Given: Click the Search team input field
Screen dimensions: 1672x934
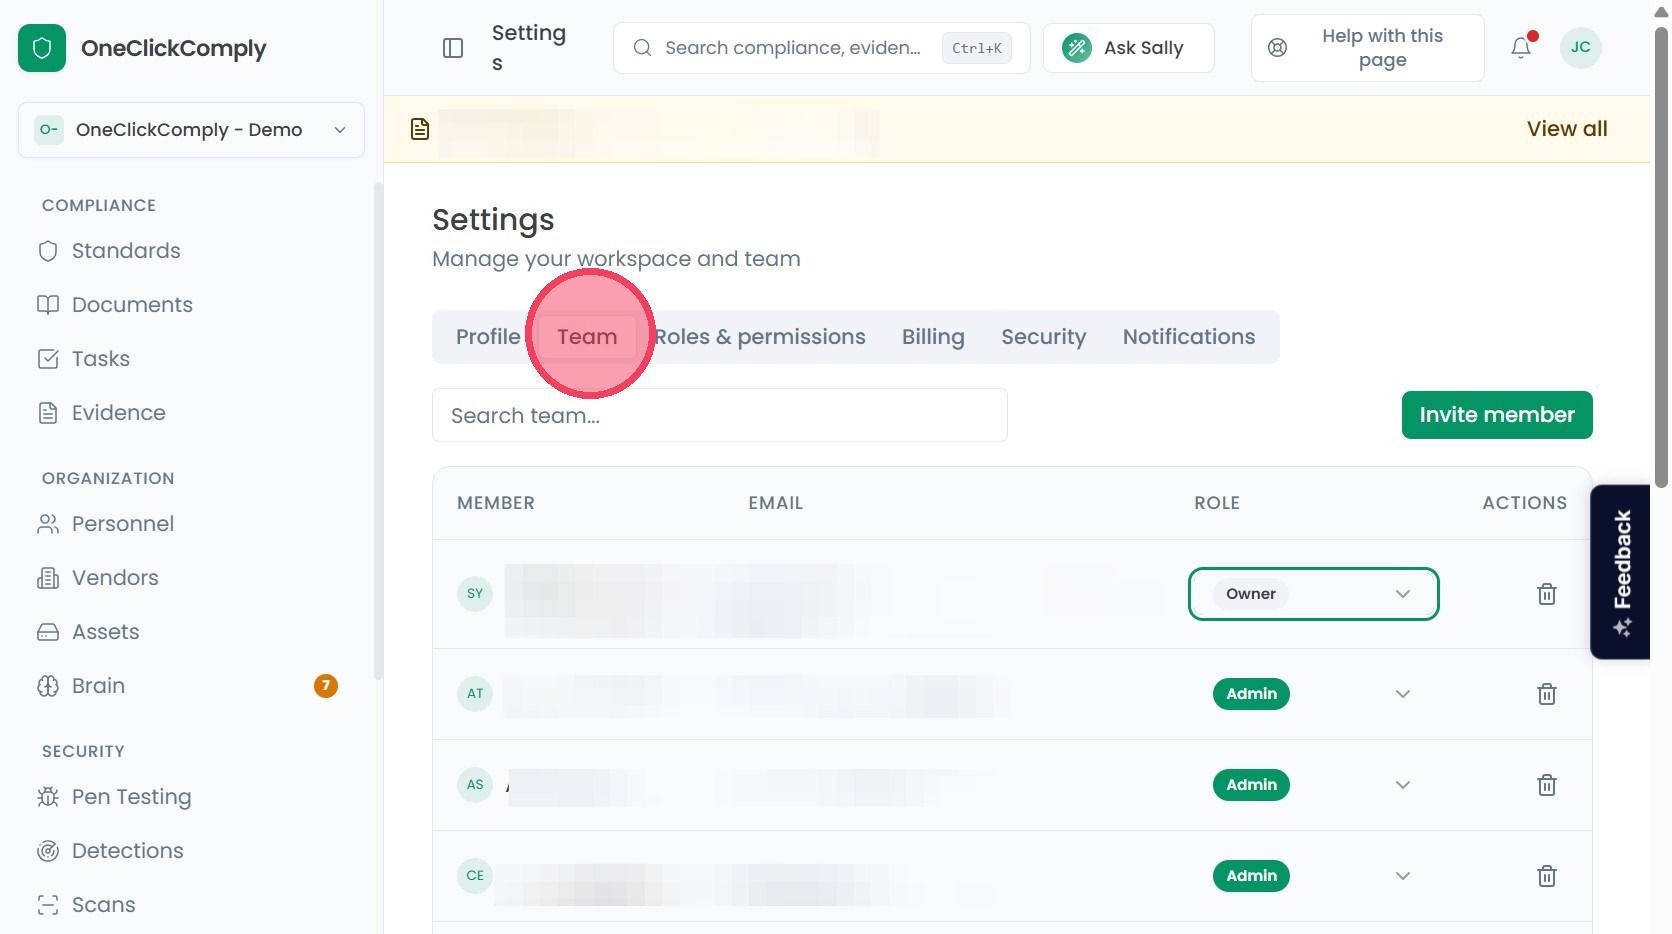Looking at the screenshot, I should (720, 415).
